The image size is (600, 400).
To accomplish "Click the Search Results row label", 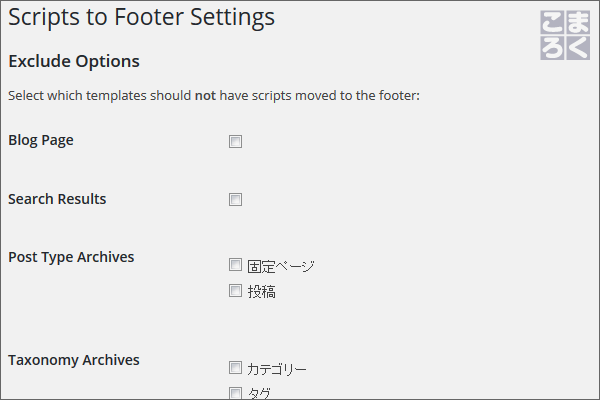I will pos(57,199).
